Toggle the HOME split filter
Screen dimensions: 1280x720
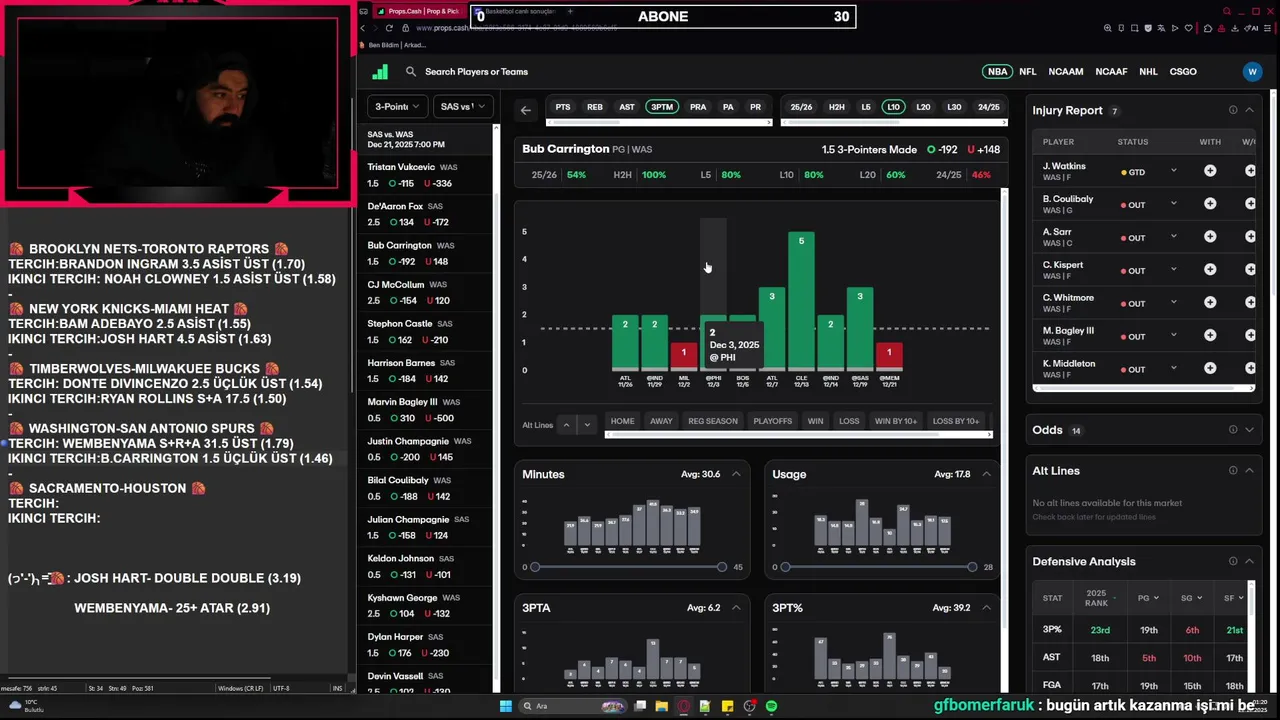pyautogui.click(x=622, y=421)
